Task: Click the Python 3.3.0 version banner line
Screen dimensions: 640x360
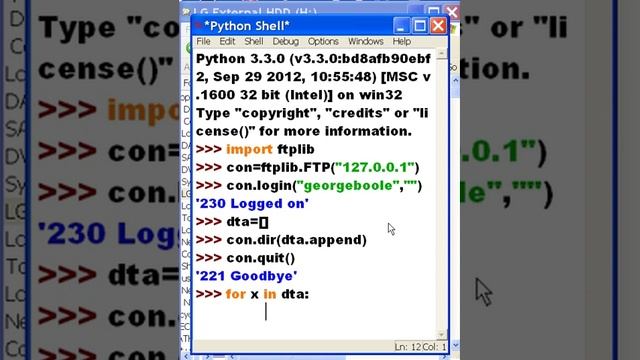Action: (313, 59)
